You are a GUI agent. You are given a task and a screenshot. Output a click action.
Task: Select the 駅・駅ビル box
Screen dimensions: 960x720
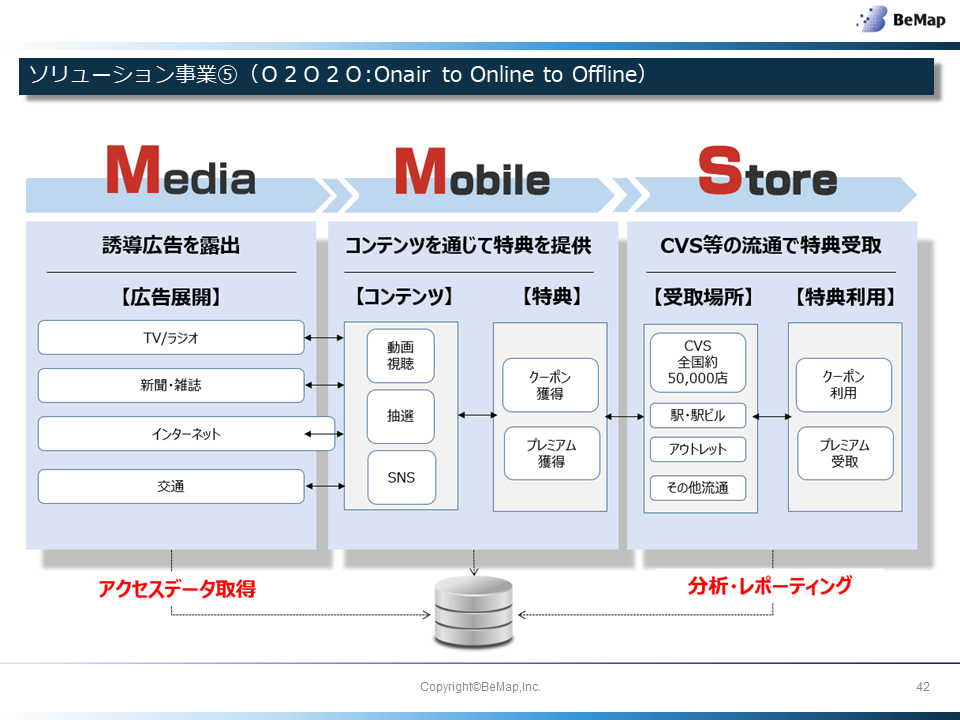[x=697, y=415]
